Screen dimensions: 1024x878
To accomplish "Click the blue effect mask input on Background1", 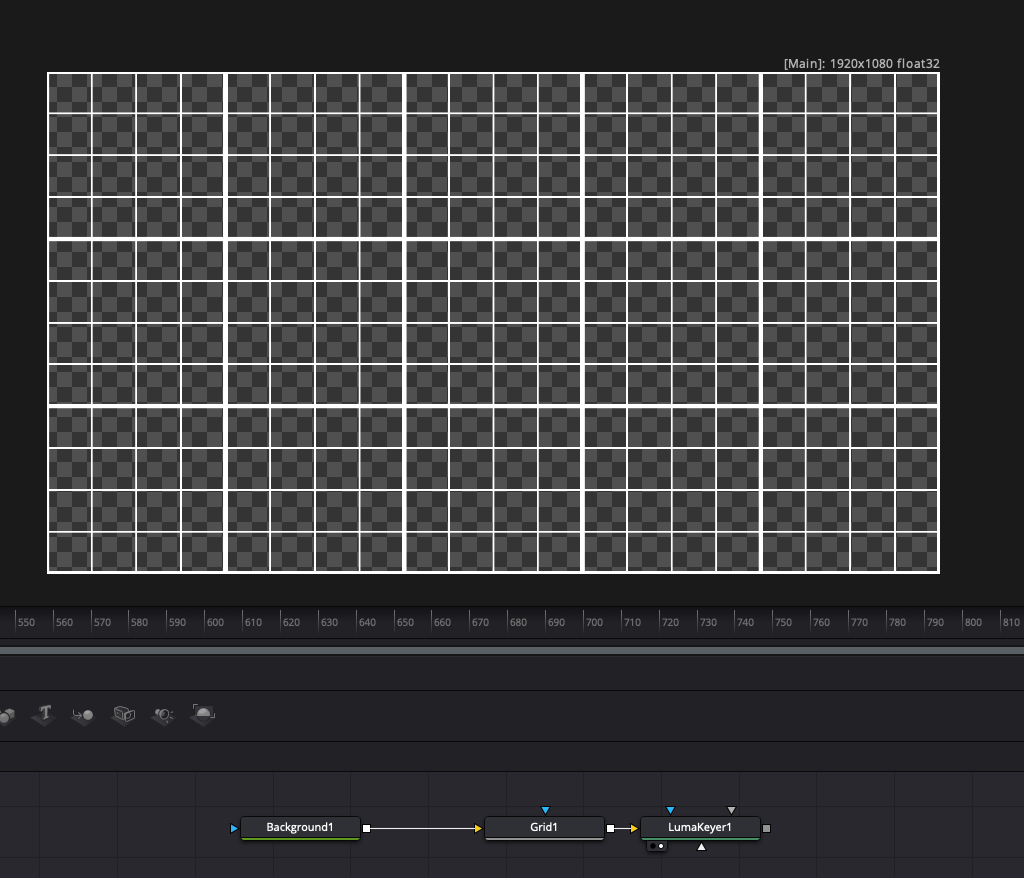I will [x=234, y=828].
